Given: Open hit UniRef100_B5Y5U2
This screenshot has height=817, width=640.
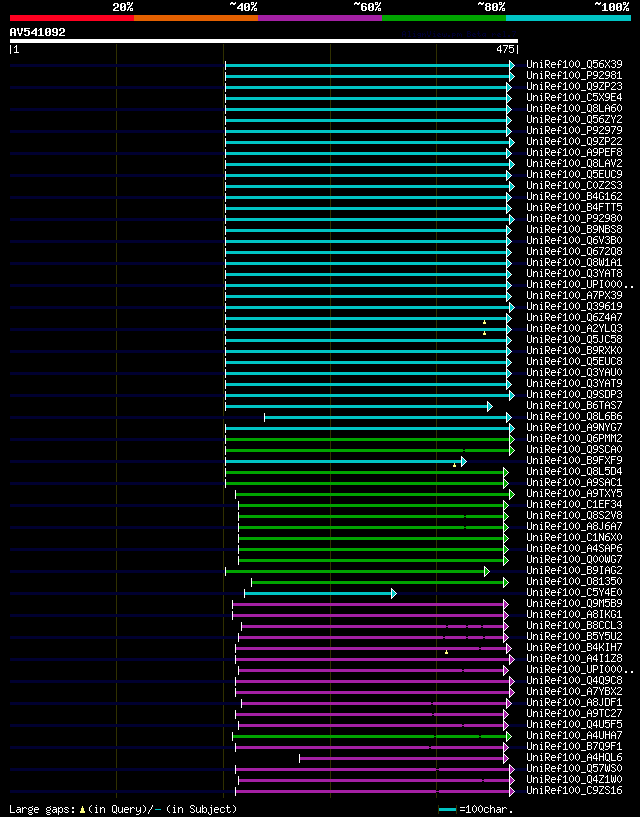Looking at the screenshot, I should [574, 636].
